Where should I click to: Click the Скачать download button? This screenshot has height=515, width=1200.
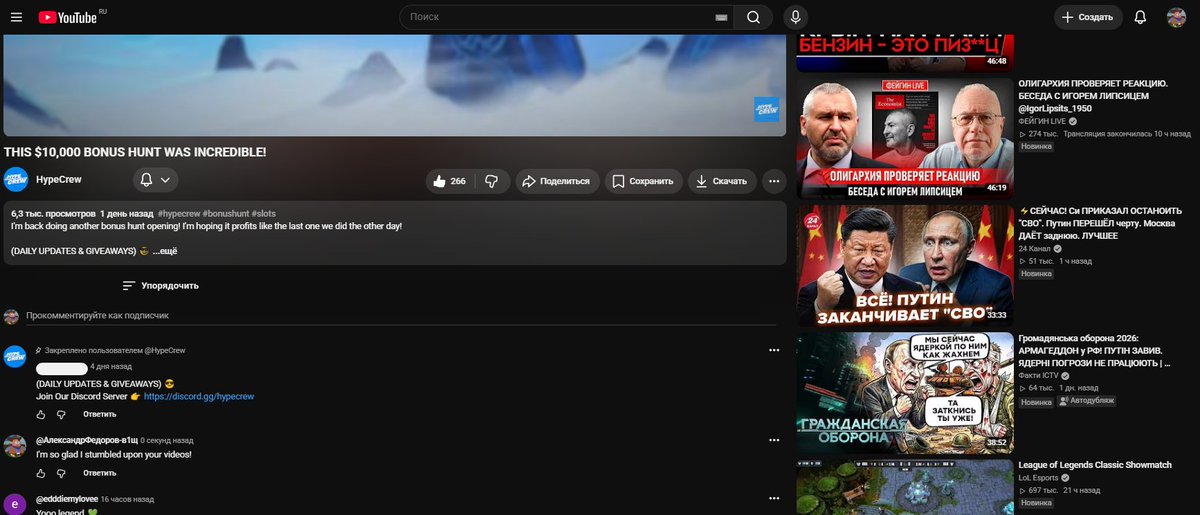[722, 181]
